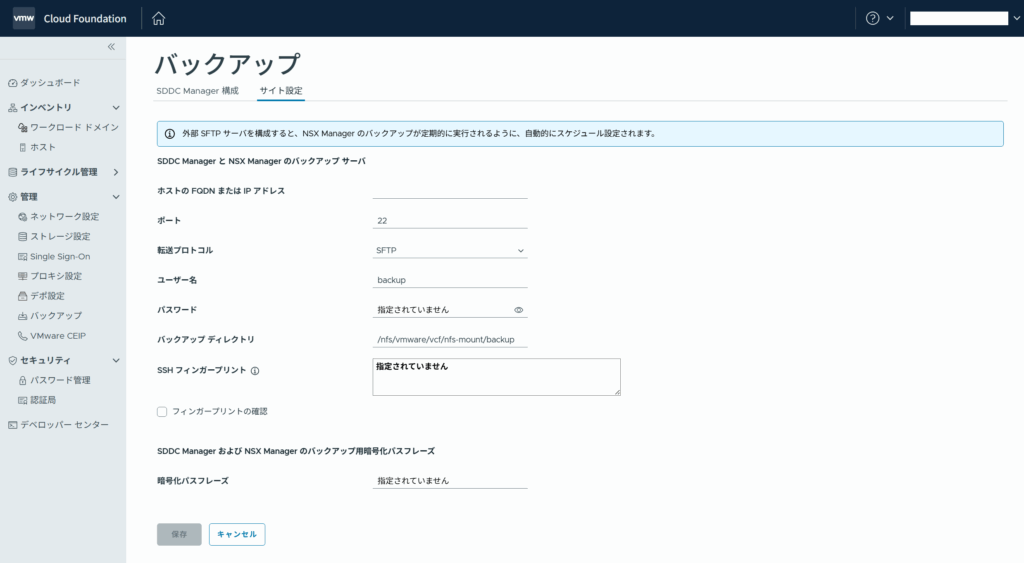The height and width of the screenshot is (563, 1024).
Task: Show password using the eye icon
Action: (x=518, y=311)
